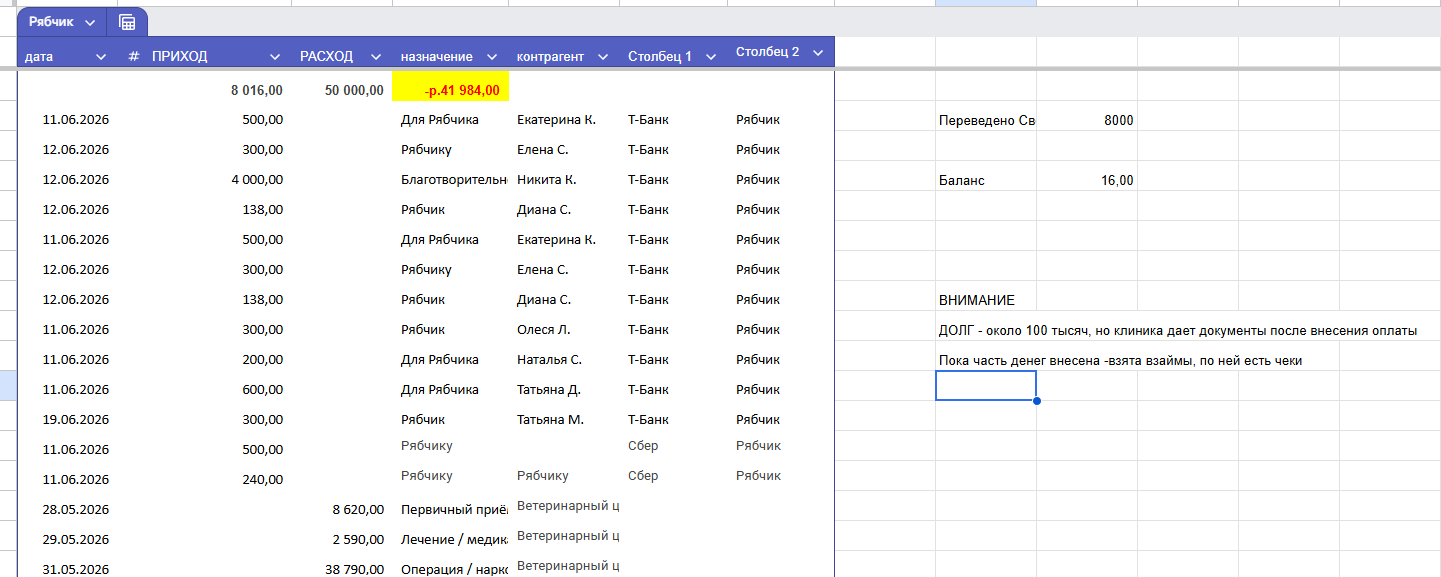Click Рябчик in the Олеся Л. row
Image resolution: width=1441 pixels, height=577 pixels.
[x=758, y=330]
